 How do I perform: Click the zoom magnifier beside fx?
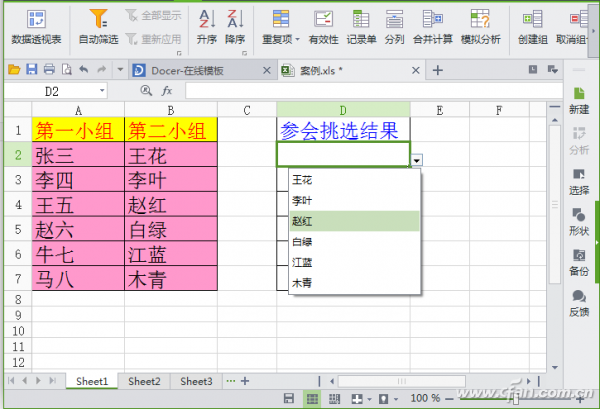(146, 91)
